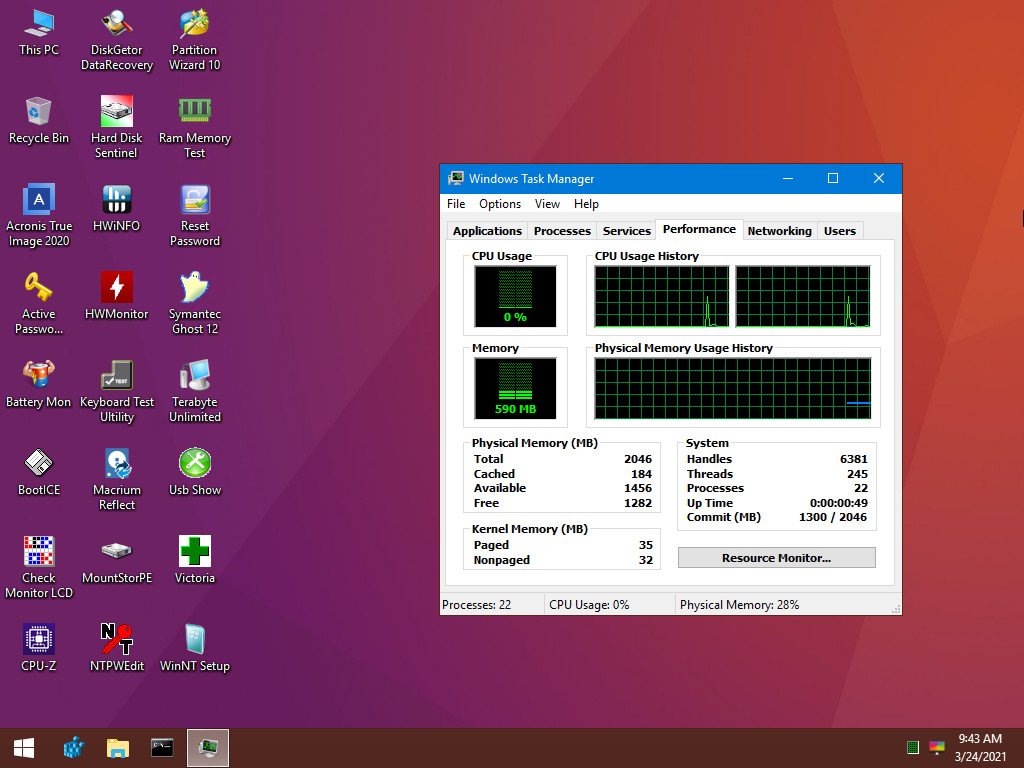Open File Explorer from the taskbar
Image resolution: width=1024 pixels, height=768 pixels.
click(x=118, y=748)
